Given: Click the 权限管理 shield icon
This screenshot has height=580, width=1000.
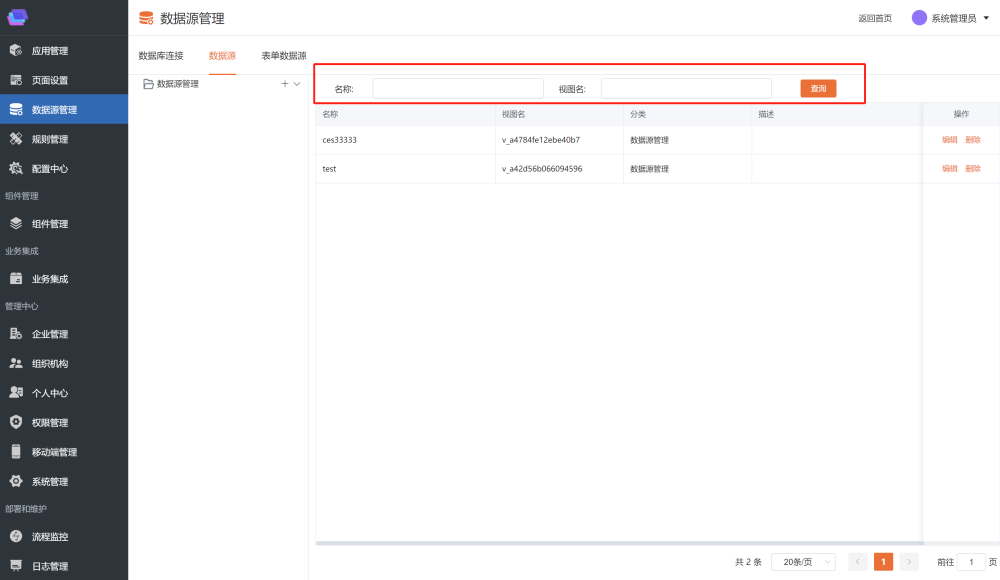Looking at the screenshot, I should tap(16, 422).
